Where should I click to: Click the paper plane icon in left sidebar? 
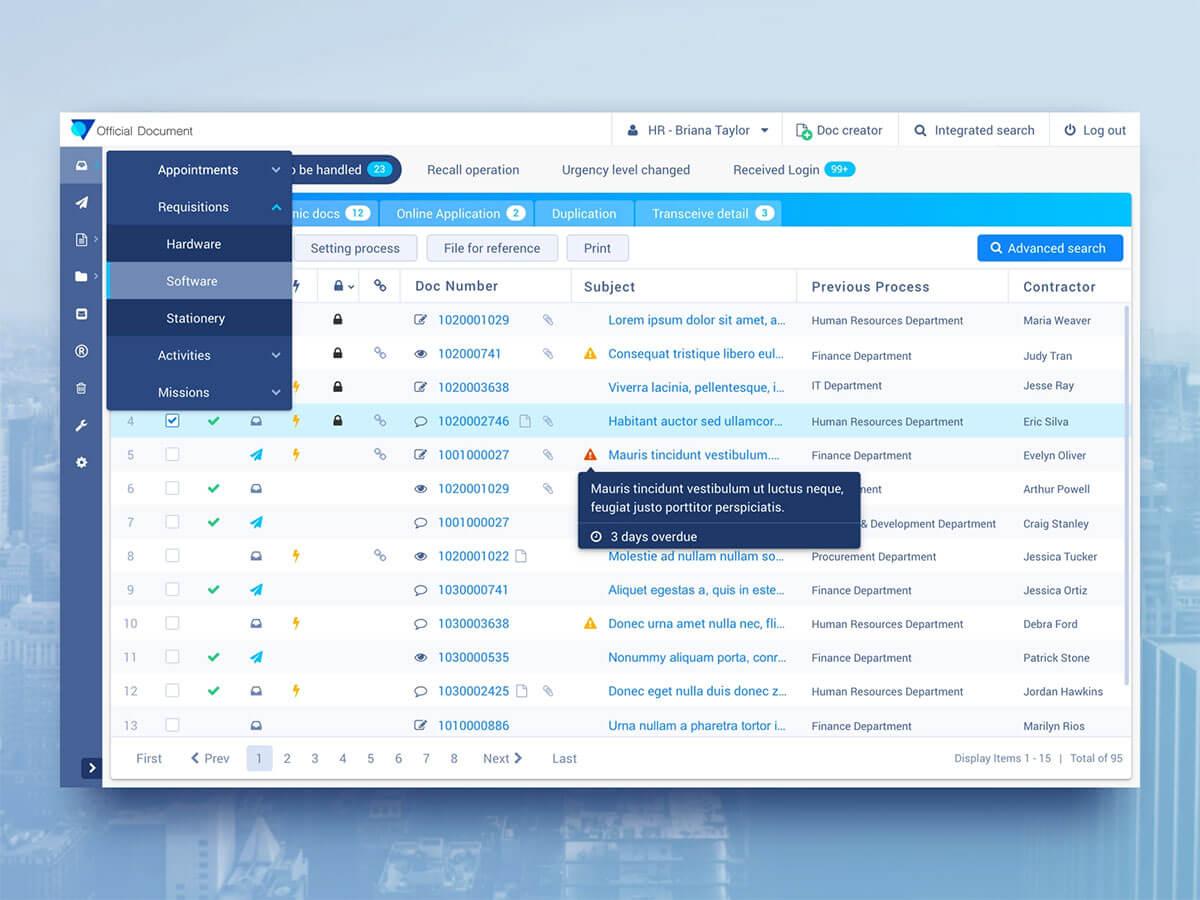(x=81, y=203)
